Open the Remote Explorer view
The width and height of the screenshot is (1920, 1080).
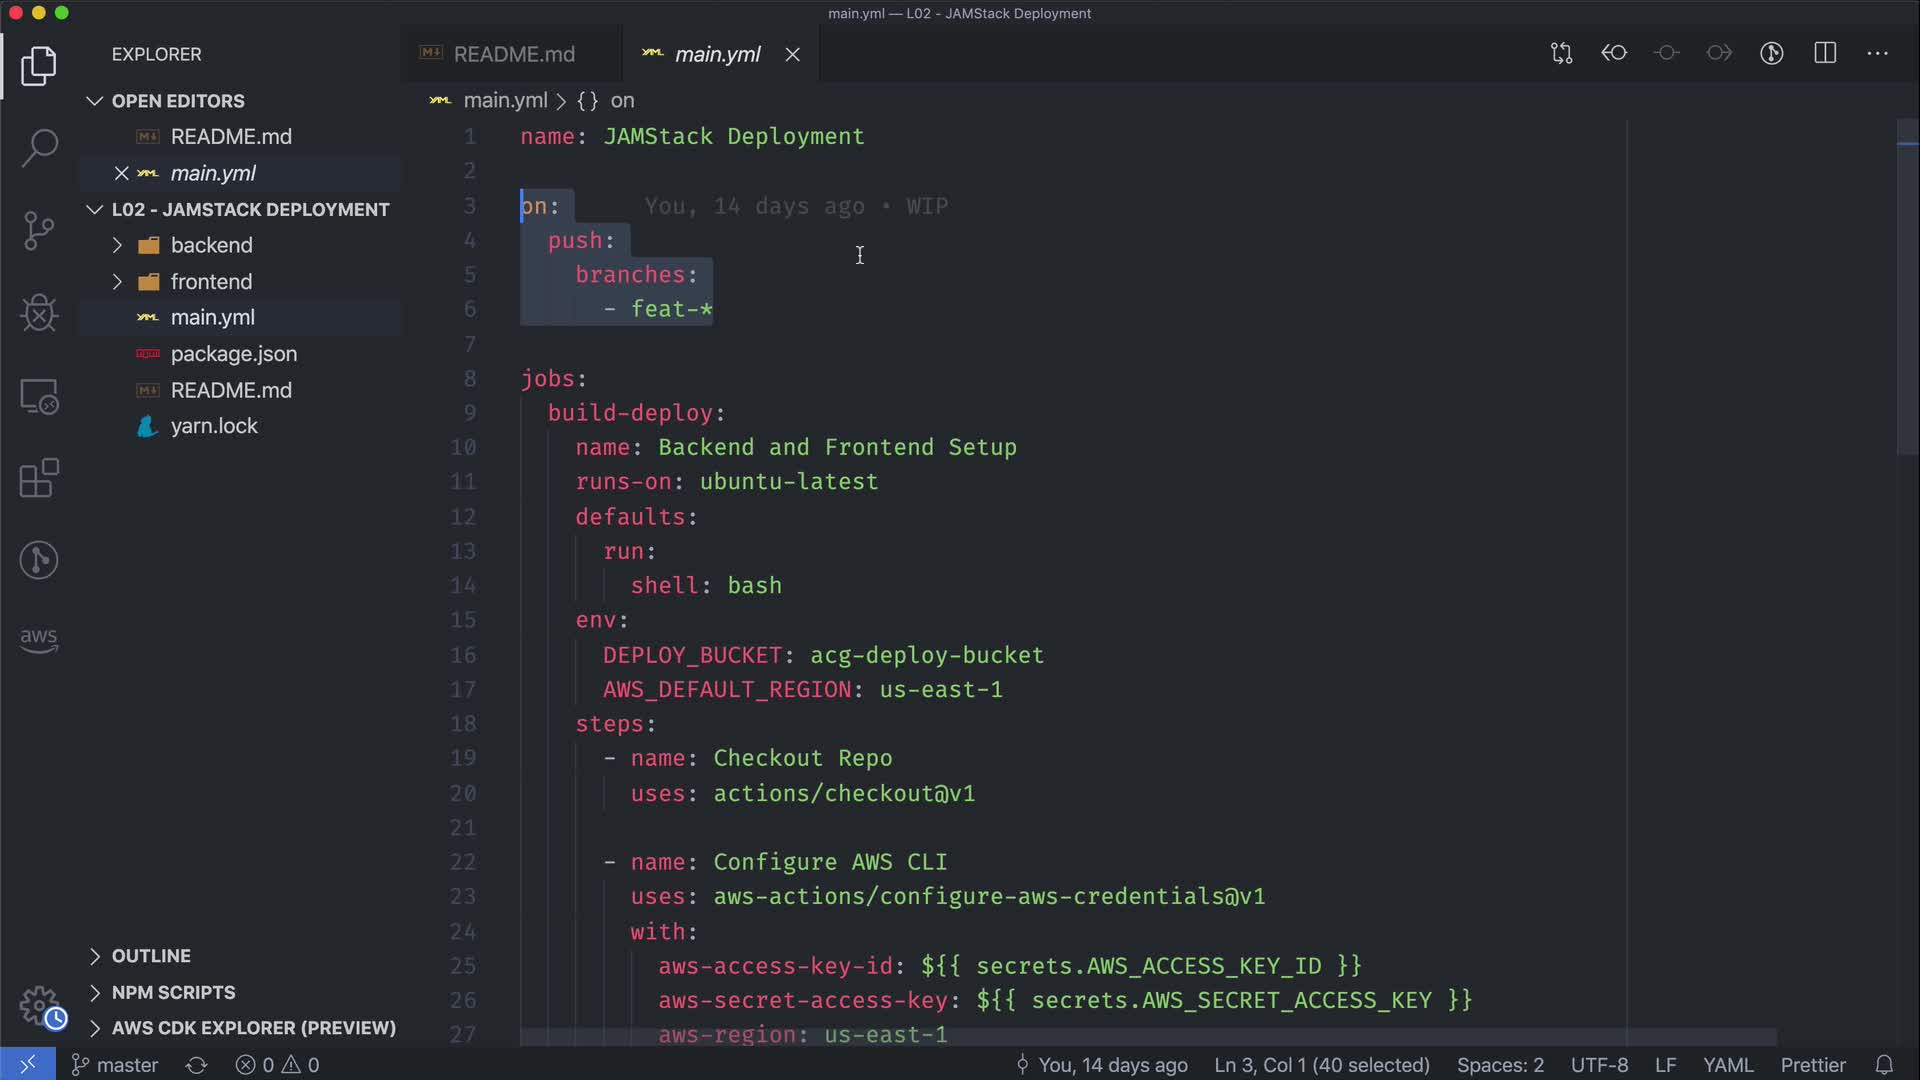pos(39,397)
